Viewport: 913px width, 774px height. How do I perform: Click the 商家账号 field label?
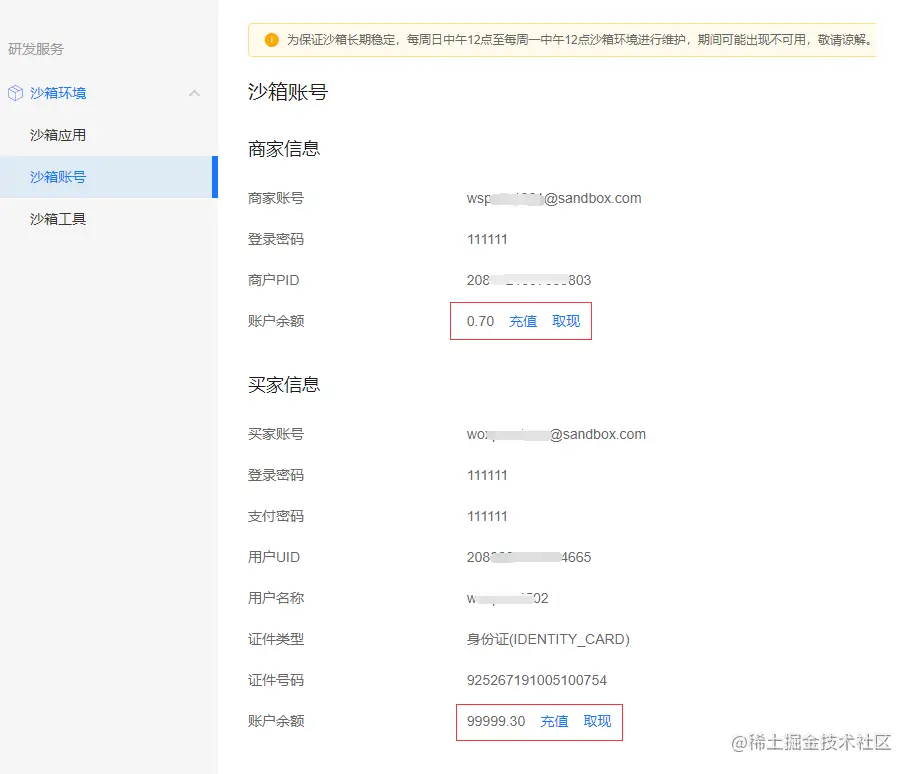point(276,199)
